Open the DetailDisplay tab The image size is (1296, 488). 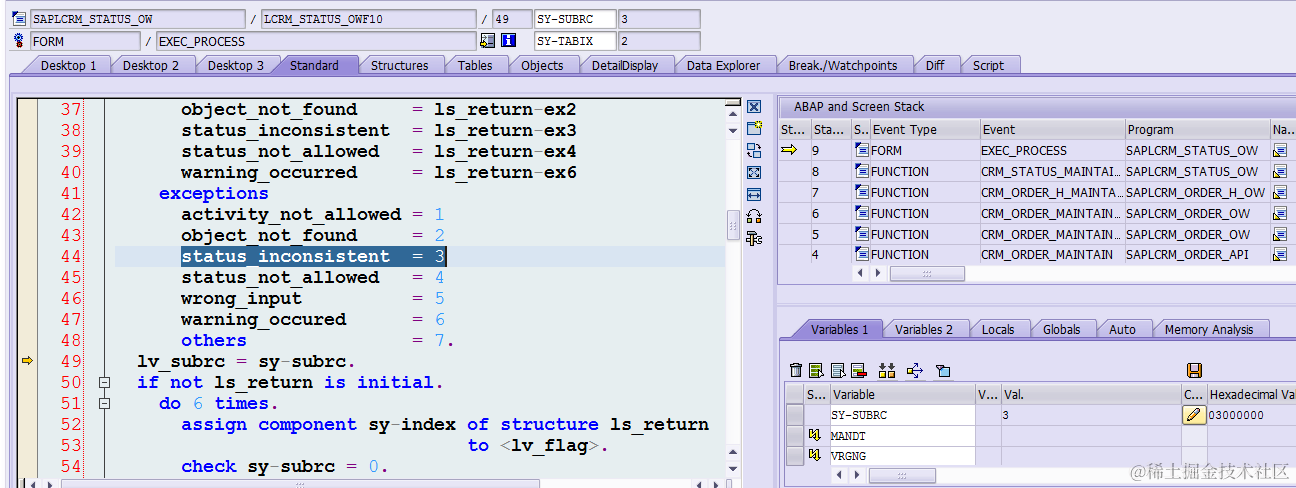(x=625, y=65)
